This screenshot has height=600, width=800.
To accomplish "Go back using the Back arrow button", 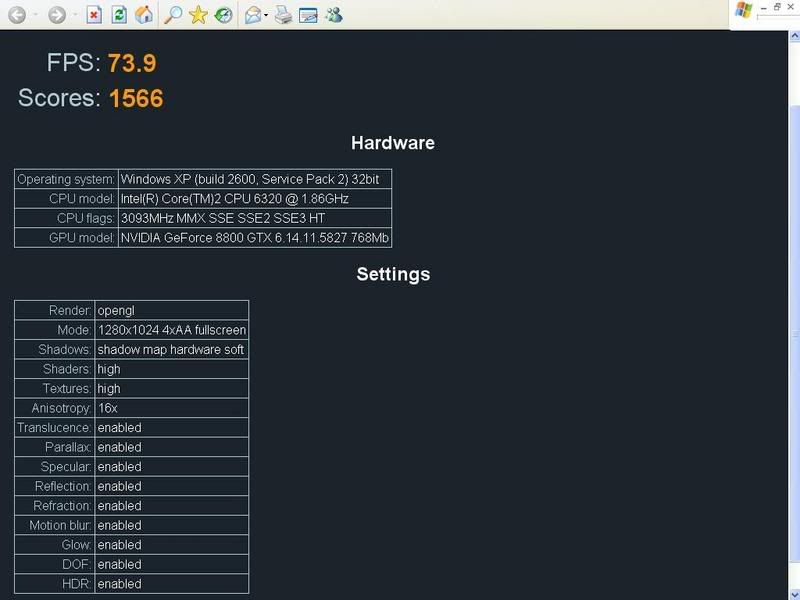I will pyautogui.click(x=17, y=15).
